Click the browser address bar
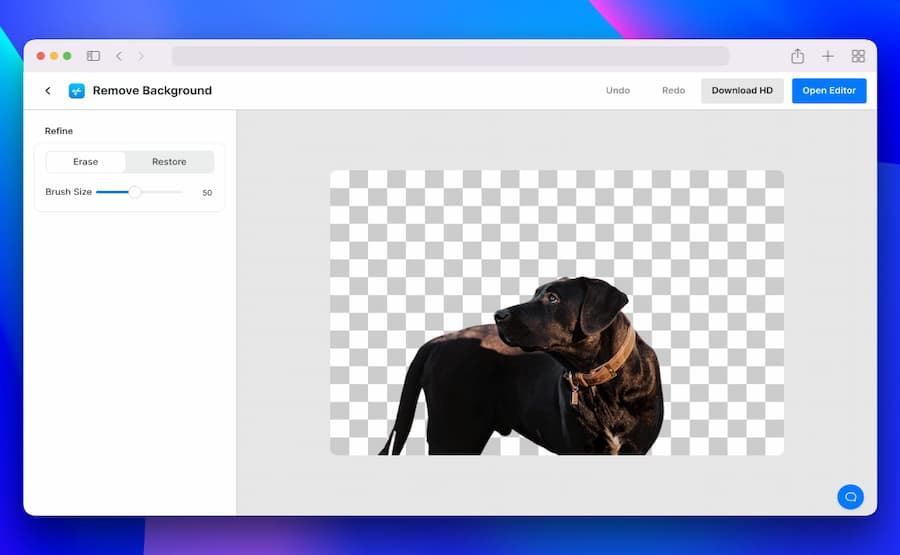Screen dimensions: 900x555 (x=451, y=56)
